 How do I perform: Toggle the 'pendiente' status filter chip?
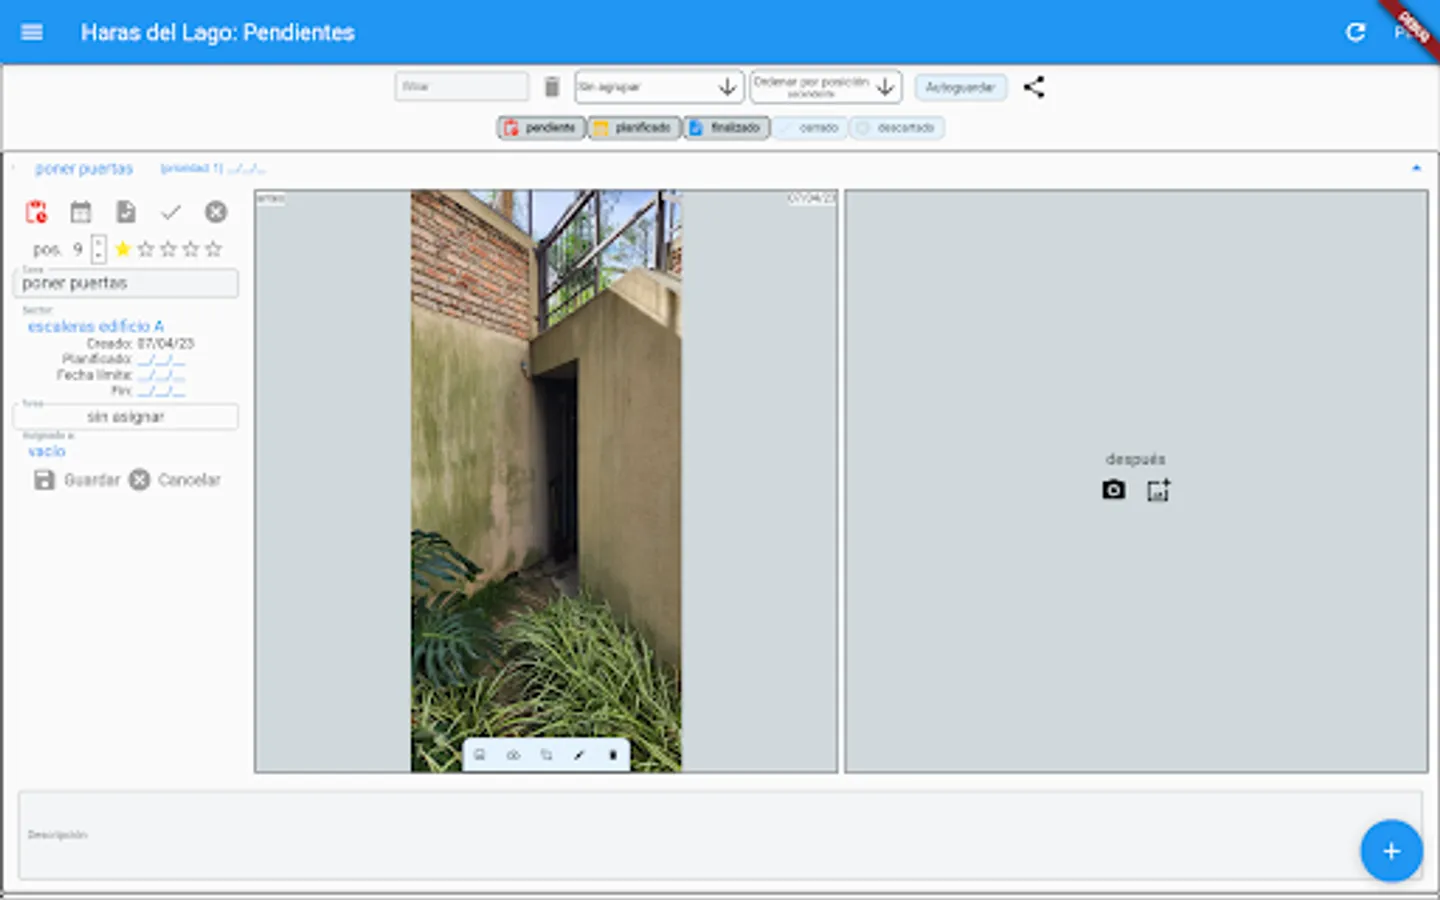click(x=541, y=128)
